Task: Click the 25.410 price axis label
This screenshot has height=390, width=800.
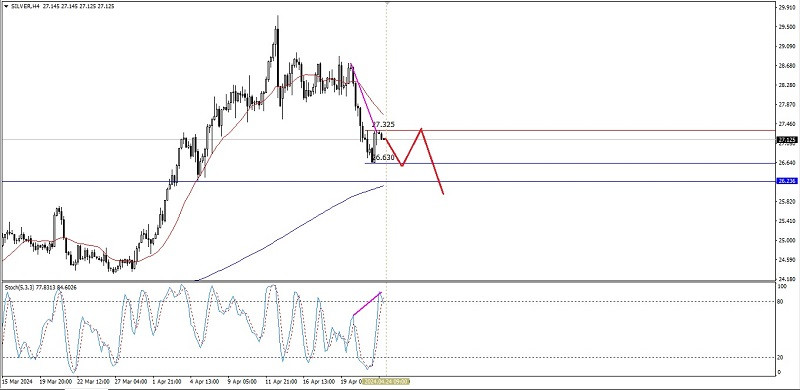Action: (786, 221)
